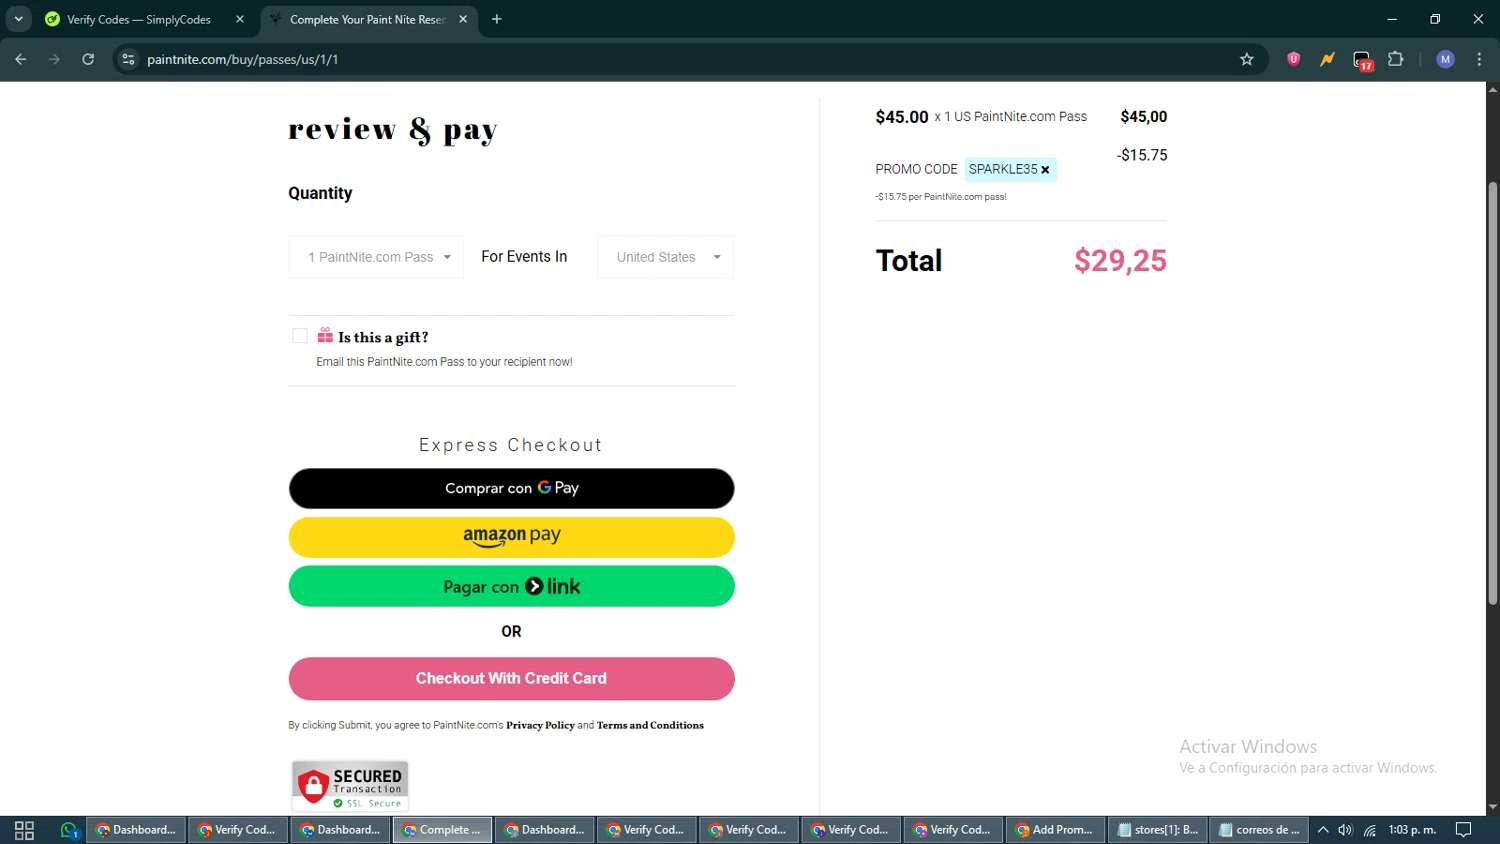Open the network Wi-Fi tray icon
This screenshot has height=844, width=1500.
1370,830
